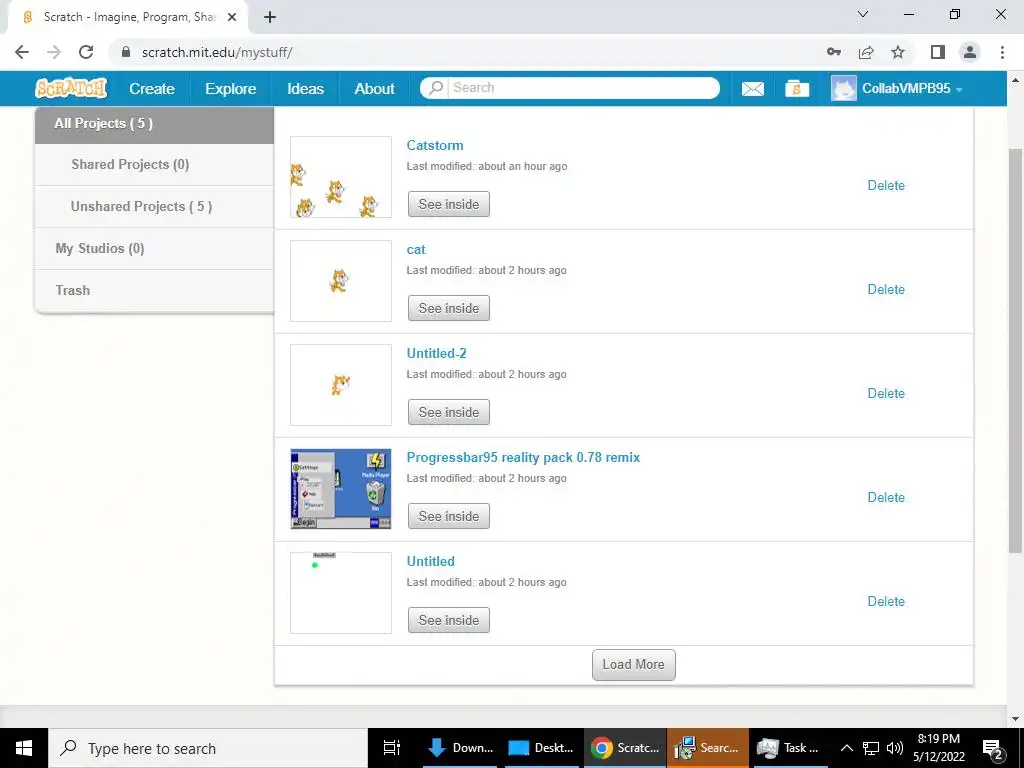This screenshot has width=1024, height=768.
Task: Toggle the Chrome side panel icon
Action: pyautogui.click(x=938, y=52)
